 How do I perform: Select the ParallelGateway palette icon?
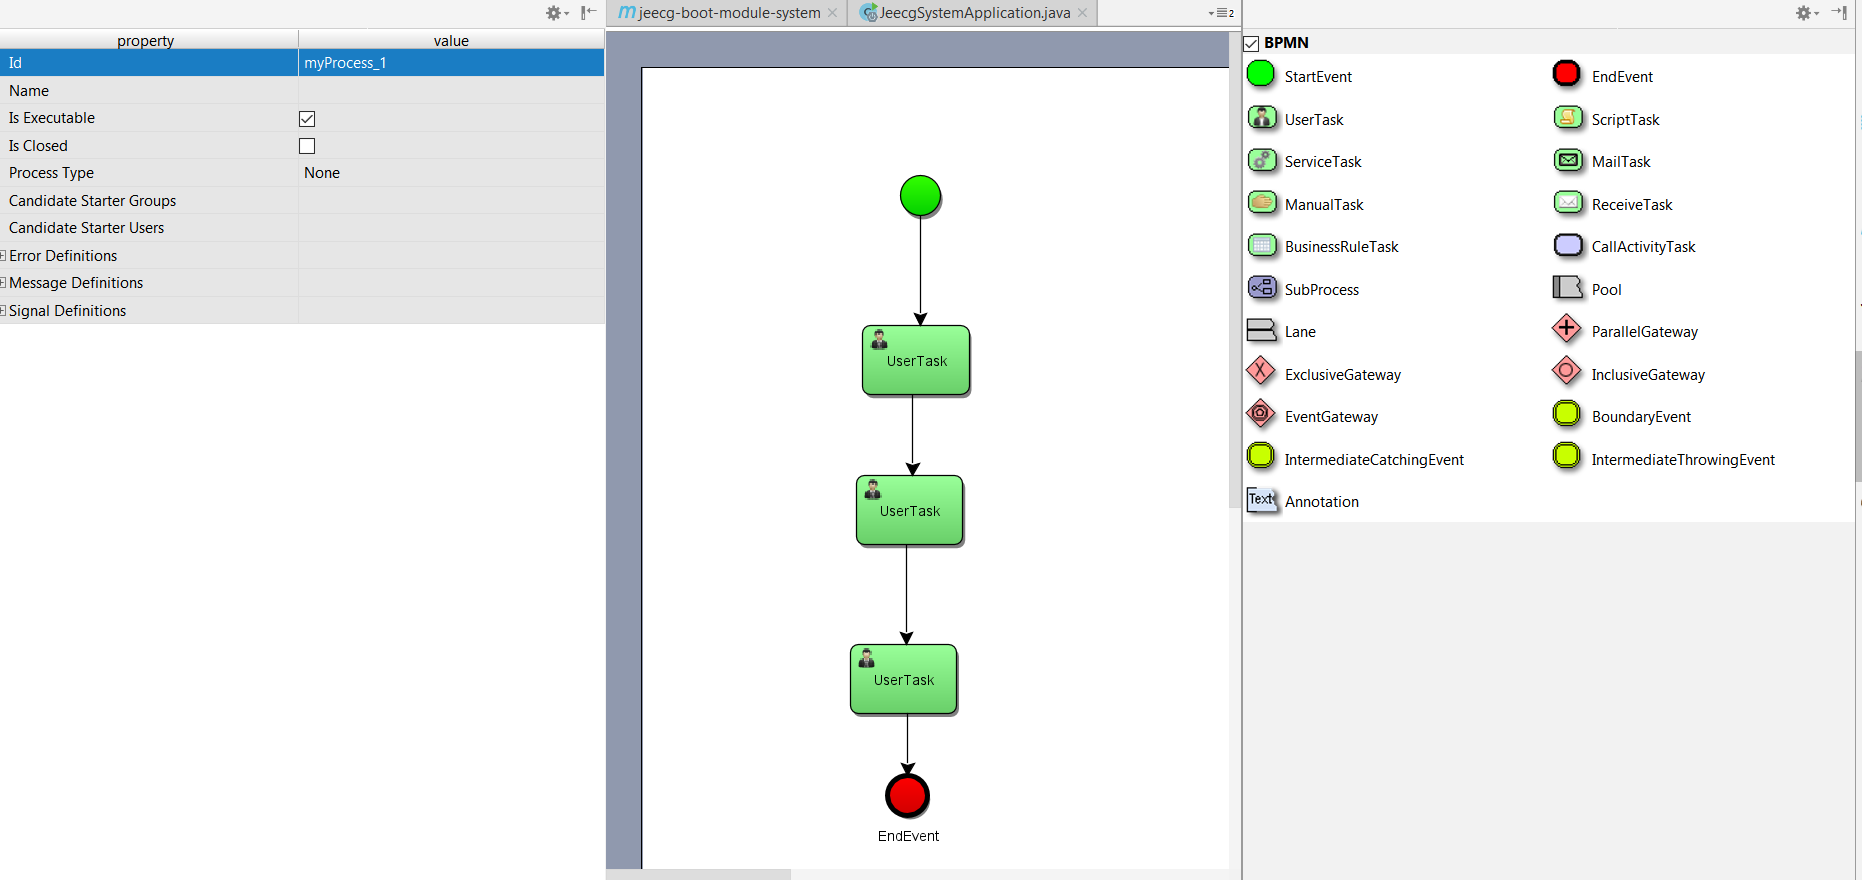point(1567,329)
